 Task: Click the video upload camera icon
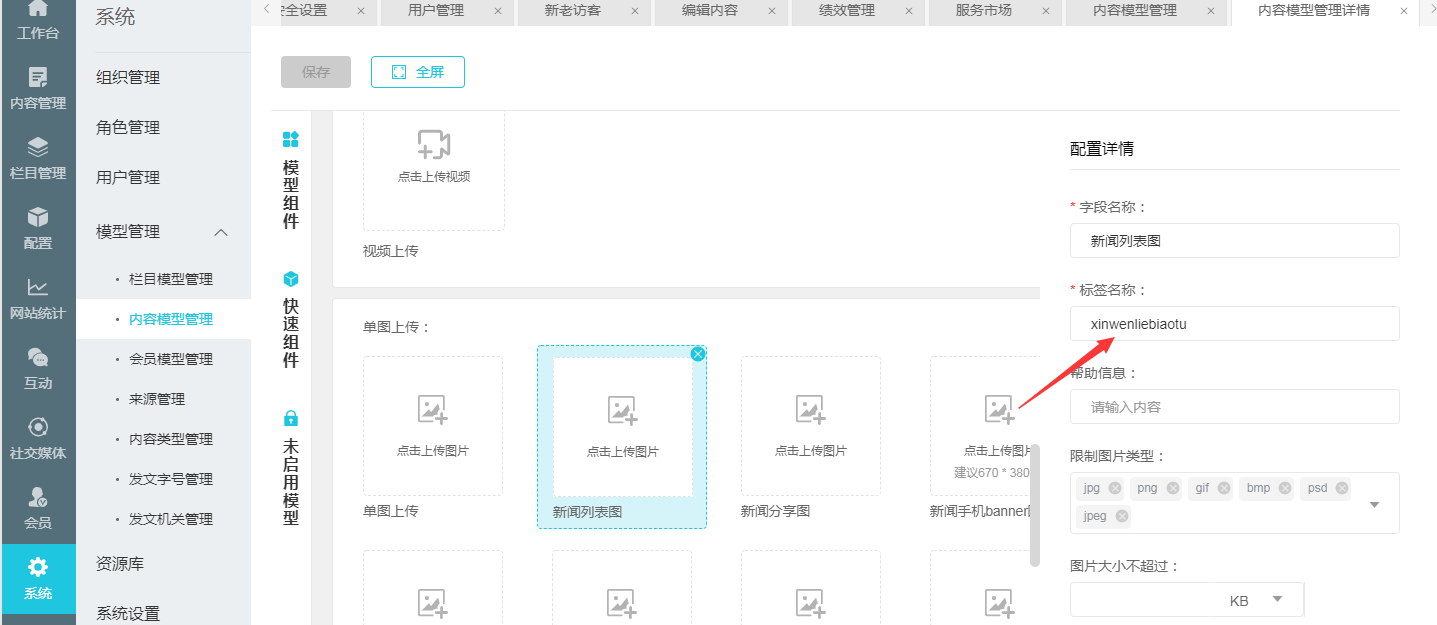coord(434,144)
